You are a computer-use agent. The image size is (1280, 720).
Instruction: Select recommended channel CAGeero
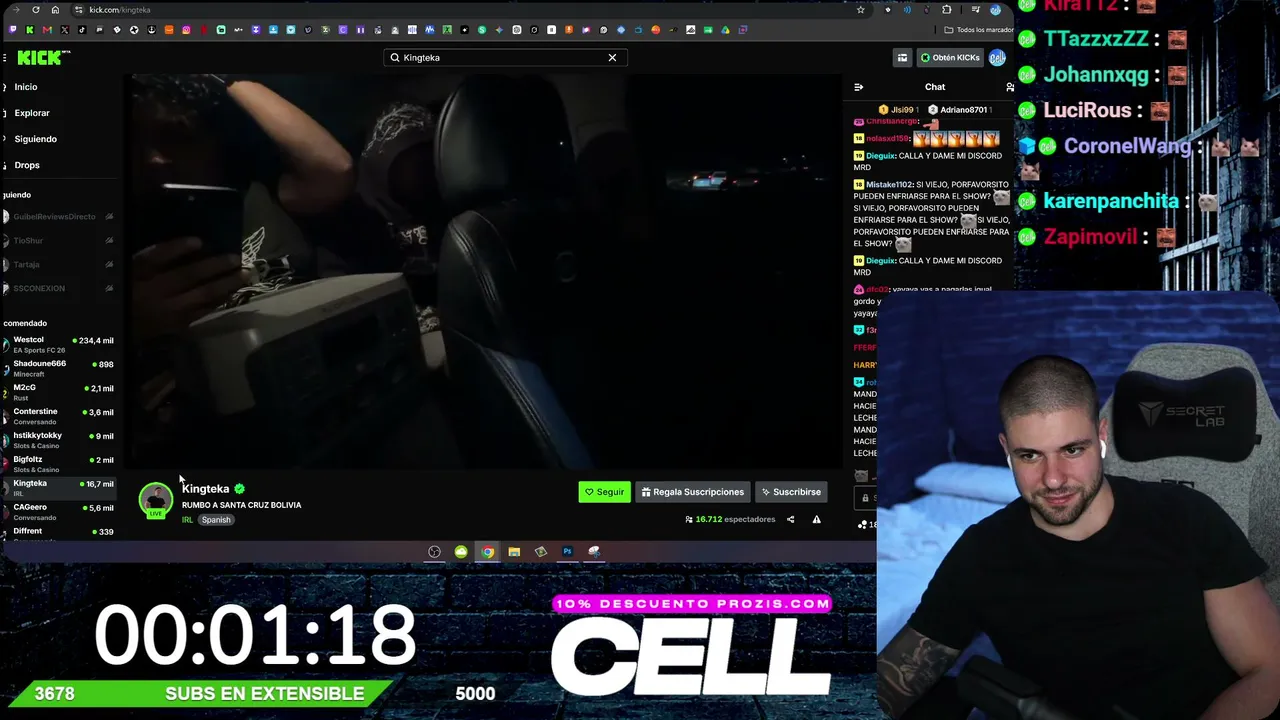pyautogui.click(x=58, y=512)
